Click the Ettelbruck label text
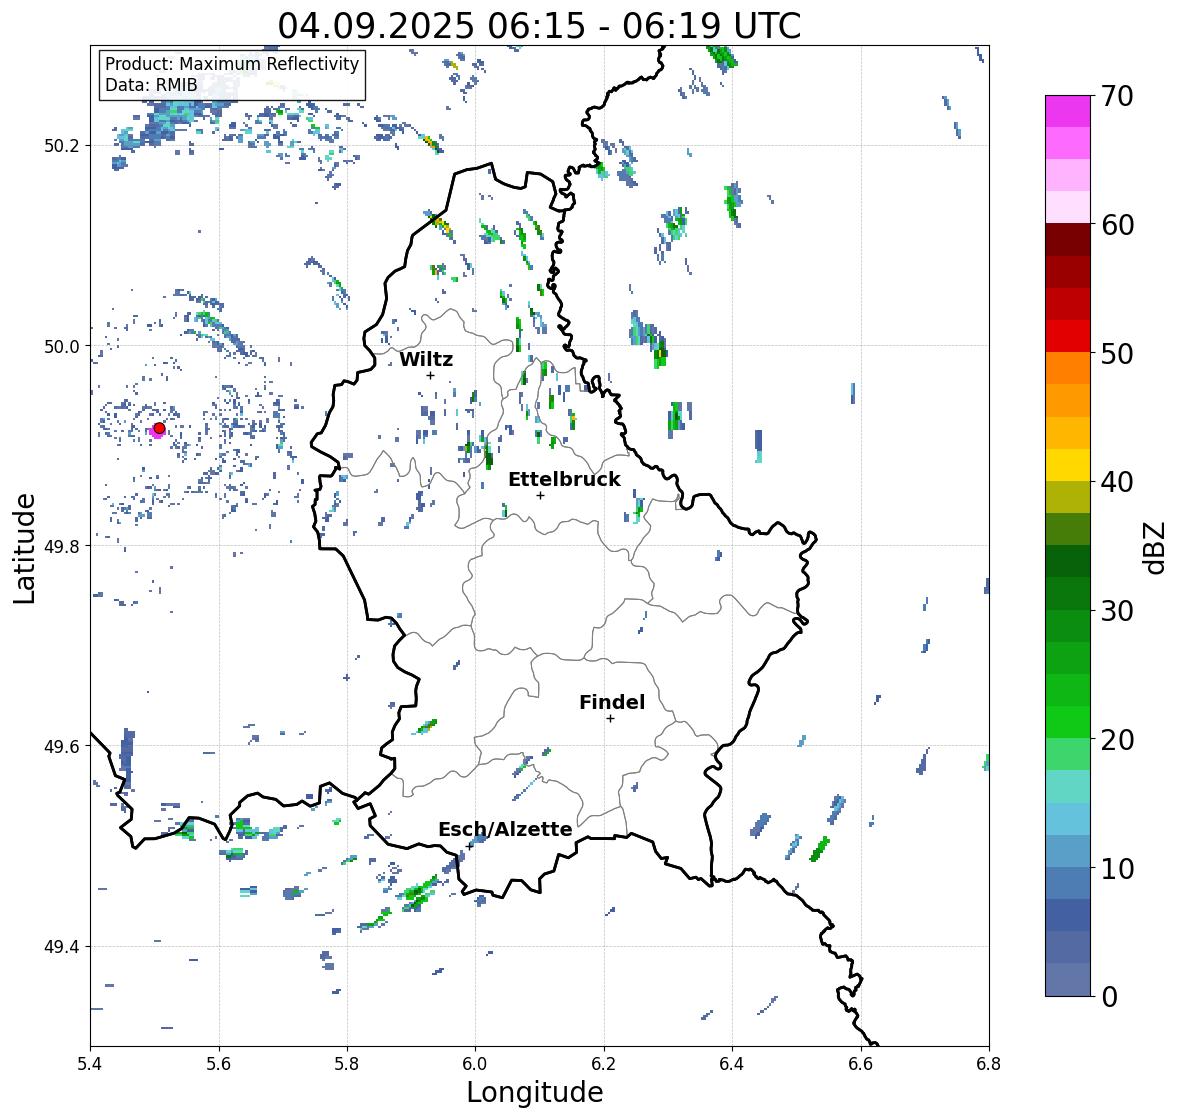This screenshot has width=1179, height=1117. 564,479
